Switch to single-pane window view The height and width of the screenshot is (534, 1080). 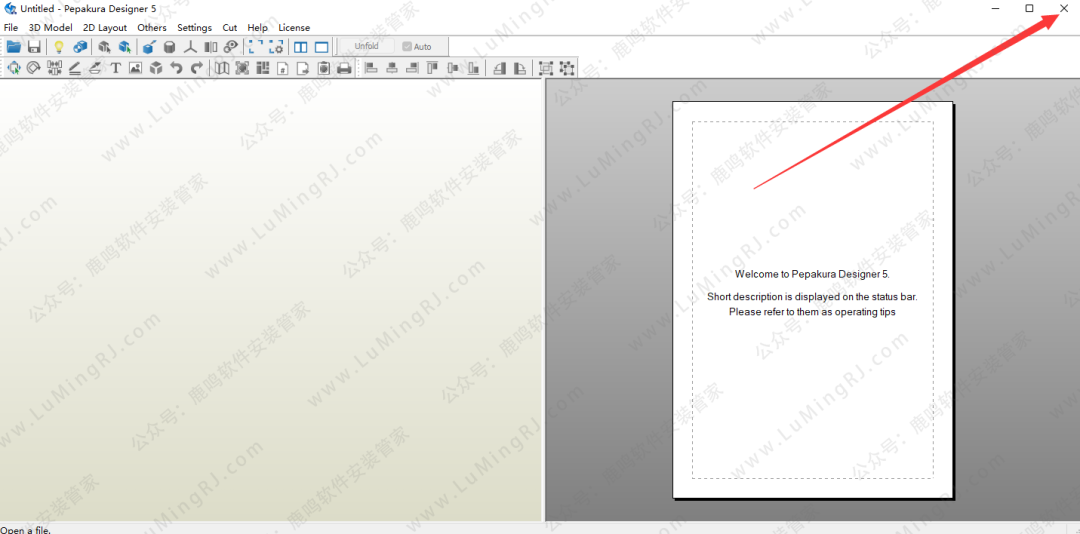322,47
